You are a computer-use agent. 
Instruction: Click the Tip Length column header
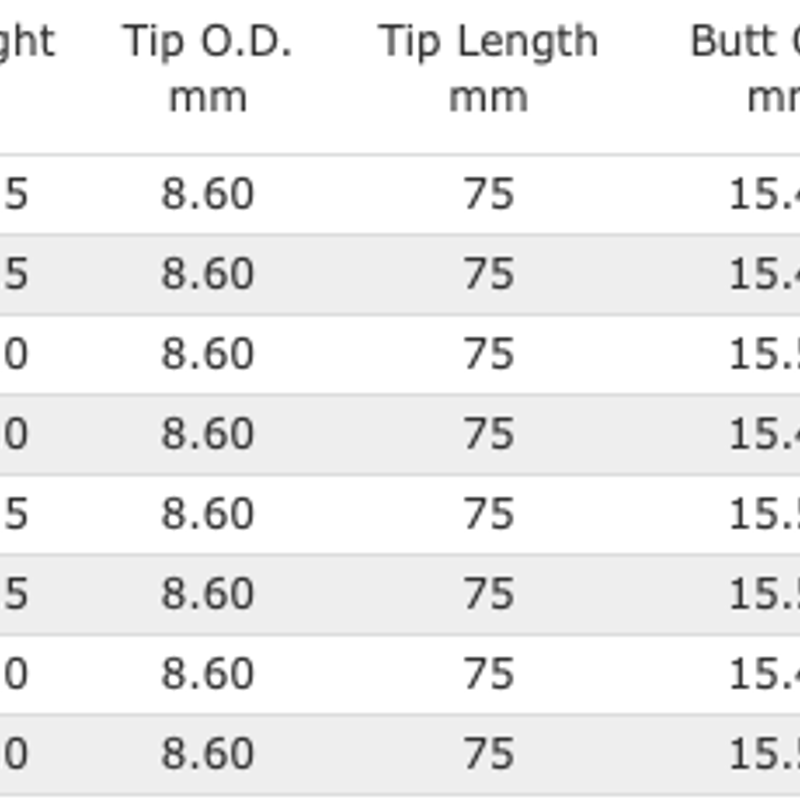pyautogui.click(x=488, y=68)
